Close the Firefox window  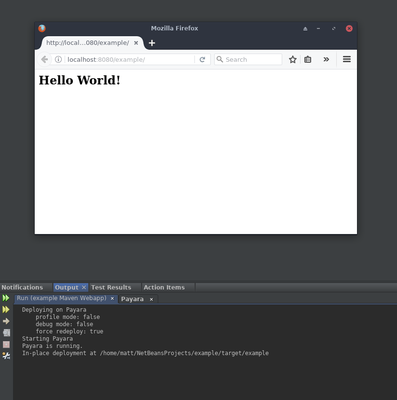click(349, 29)
